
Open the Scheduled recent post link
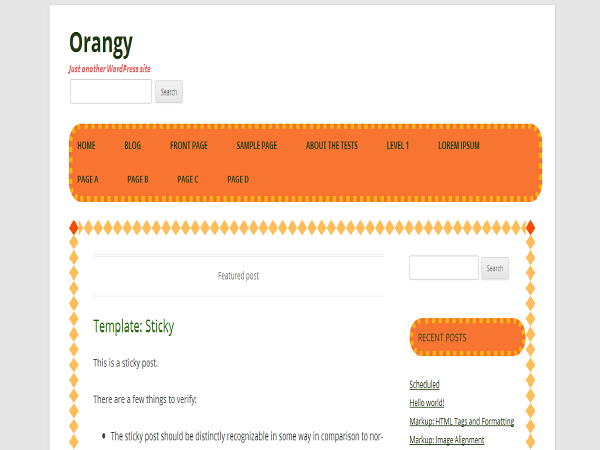tap(424, 384)
